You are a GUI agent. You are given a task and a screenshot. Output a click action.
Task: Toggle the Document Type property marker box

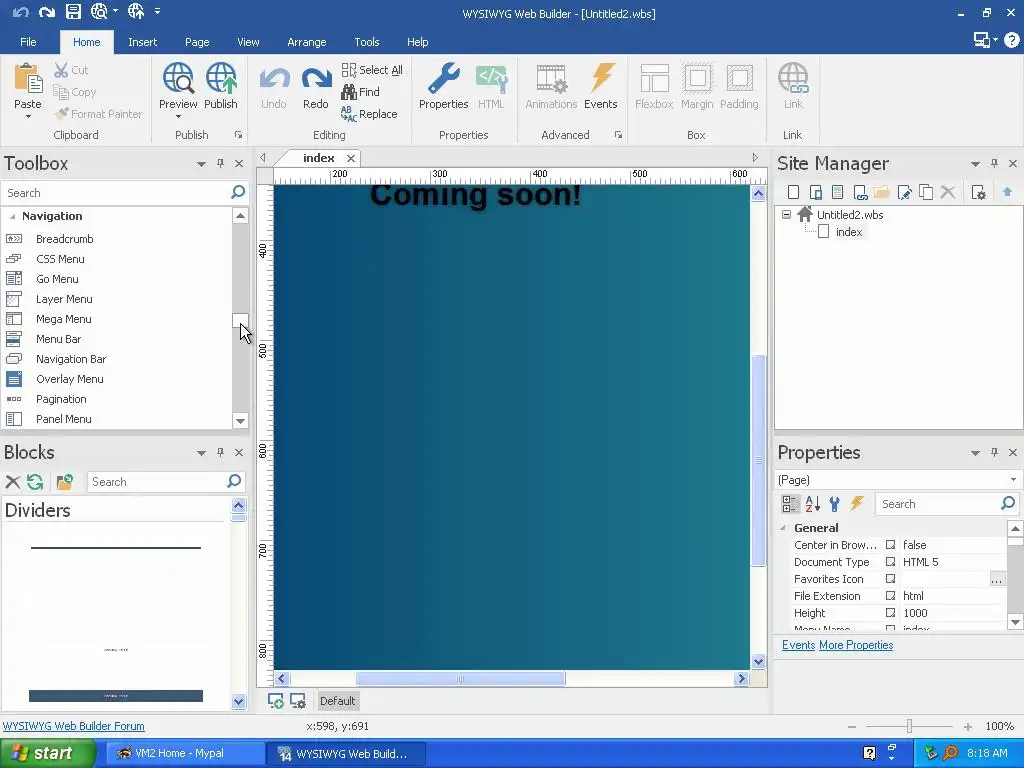click(890, 562)
